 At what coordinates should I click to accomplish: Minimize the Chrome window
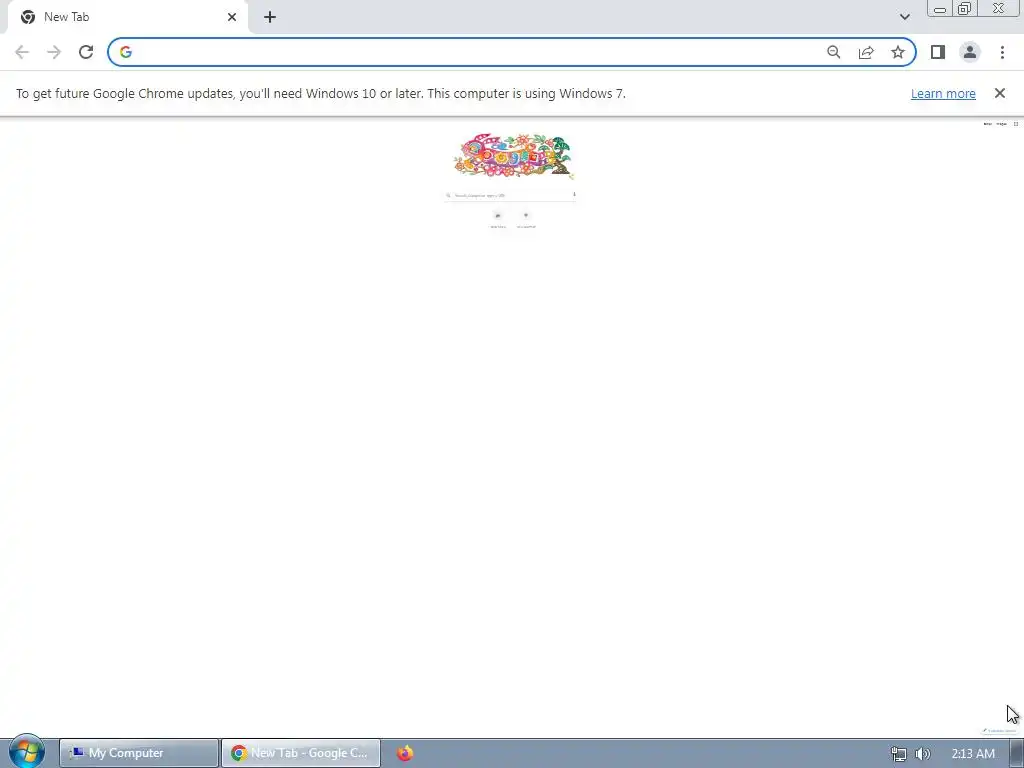(x=940, y=8)
